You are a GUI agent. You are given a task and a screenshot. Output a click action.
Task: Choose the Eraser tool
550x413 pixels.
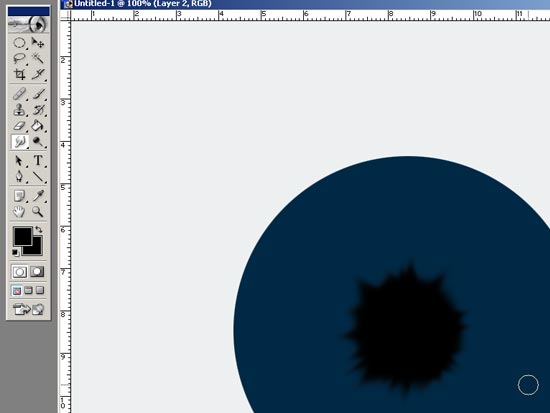[19, 126]
